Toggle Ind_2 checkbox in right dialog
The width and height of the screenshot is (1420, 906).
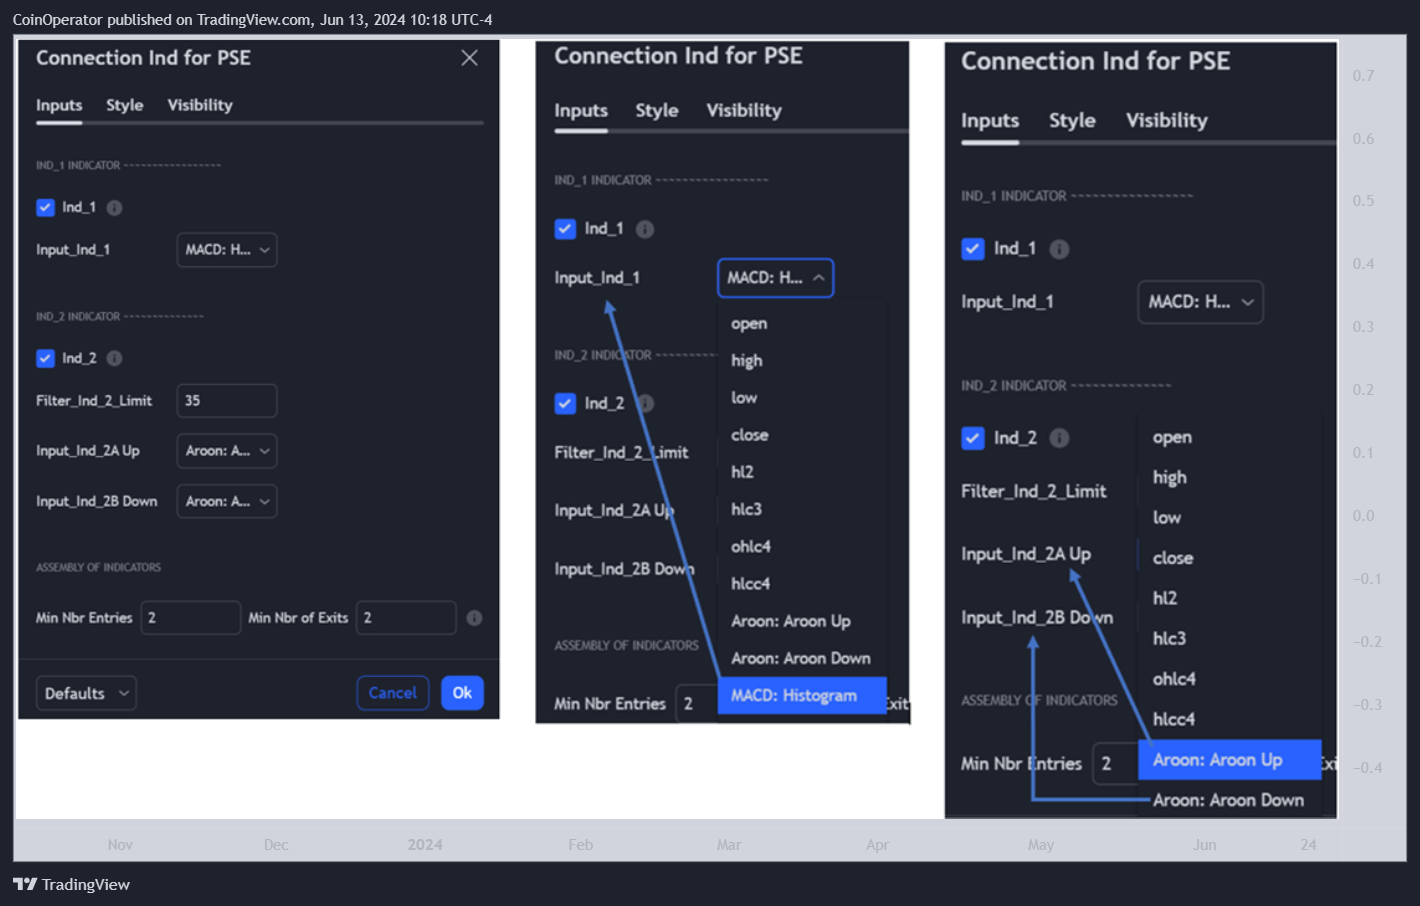click(973, 438)
